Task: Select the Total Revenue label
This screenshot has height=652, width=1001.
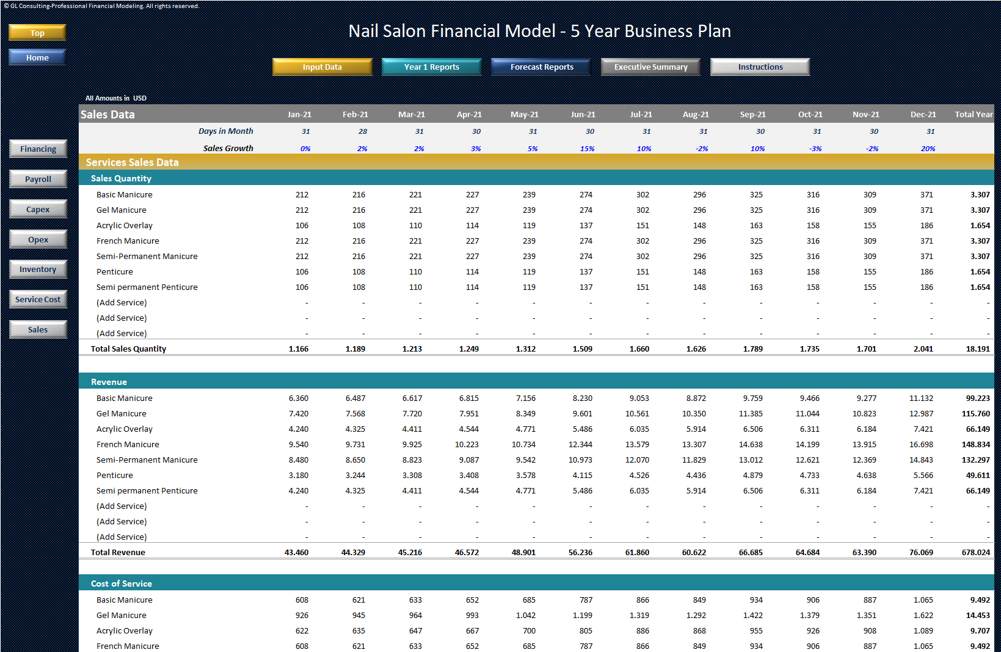Action: point(118,552)
